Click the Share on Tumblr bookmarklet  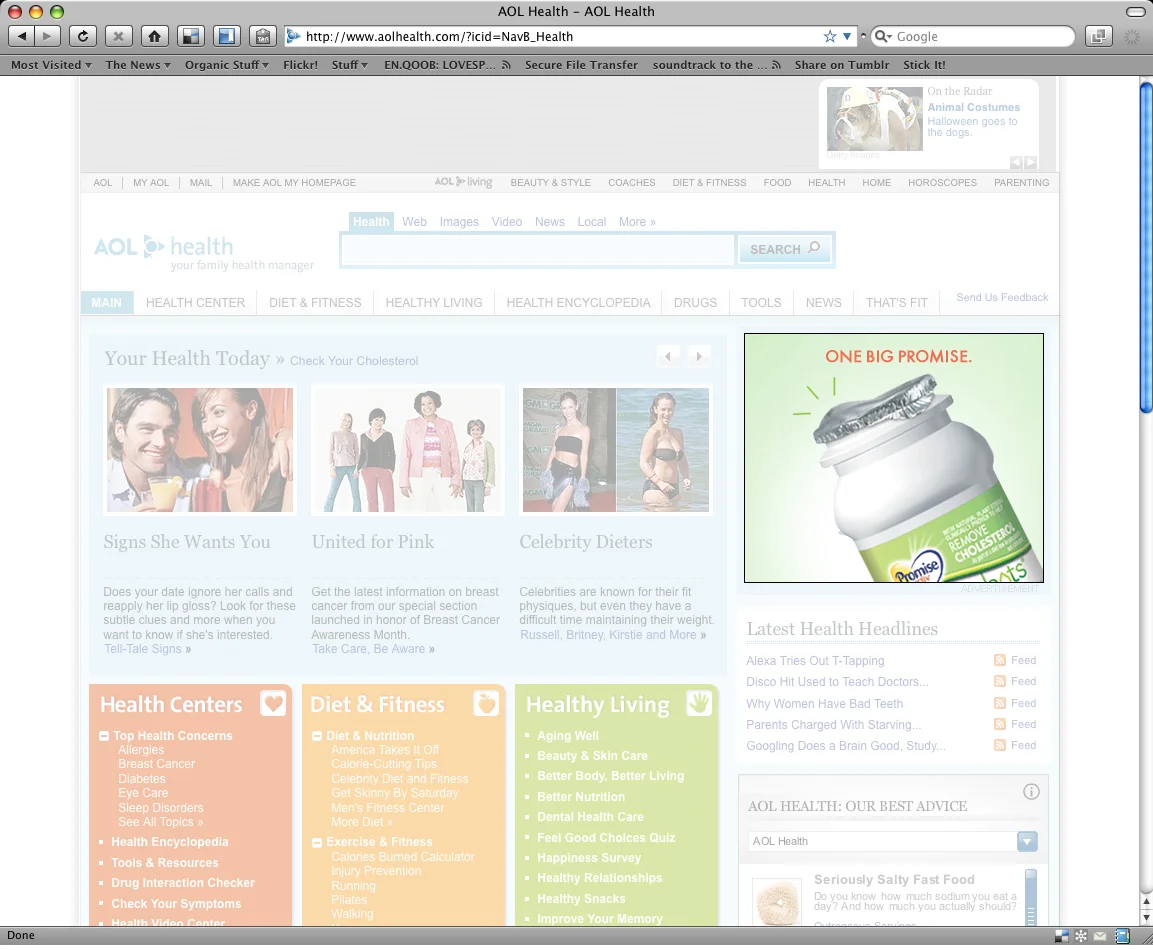(x=841, y=65)
